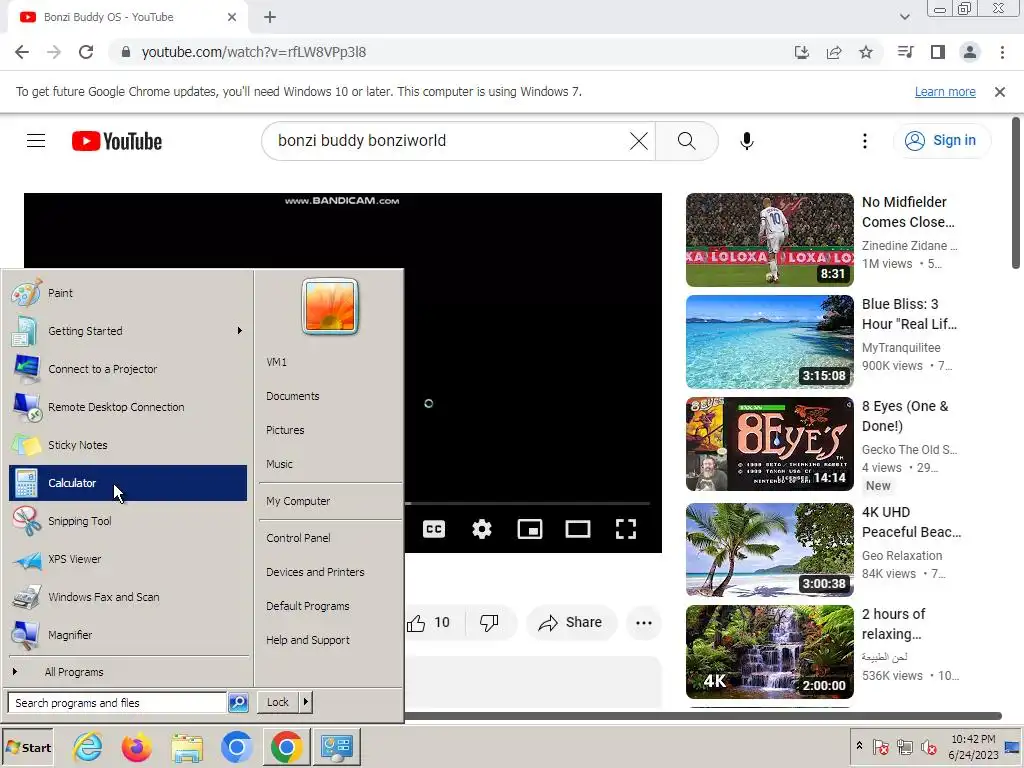This screenshot has height=768, width=1024.
Task: Open YouTube settings three-dot menu
Action: click(x=865, y=140)
